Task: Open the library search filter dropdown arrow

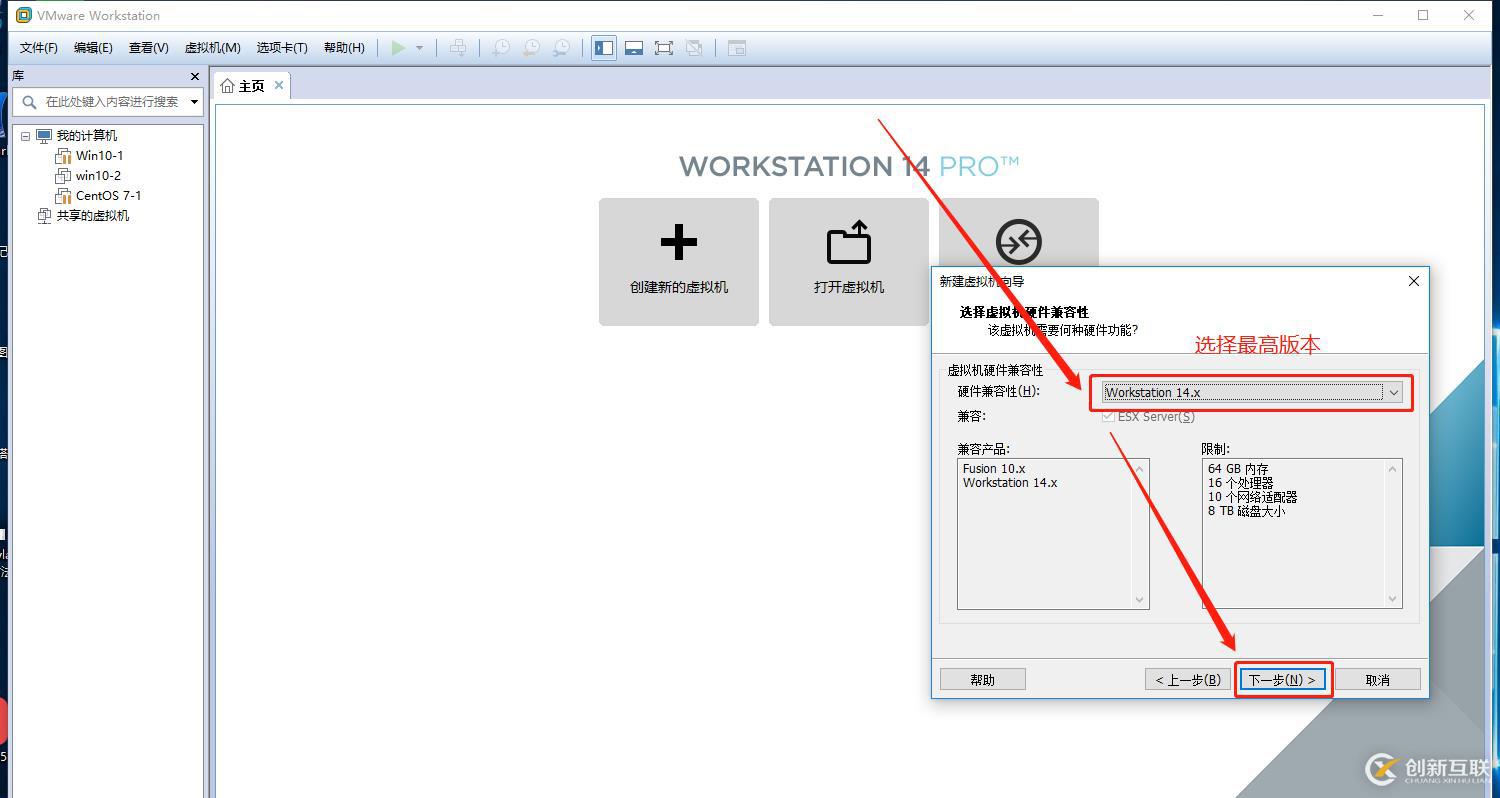Action: (x=194, y=101)
